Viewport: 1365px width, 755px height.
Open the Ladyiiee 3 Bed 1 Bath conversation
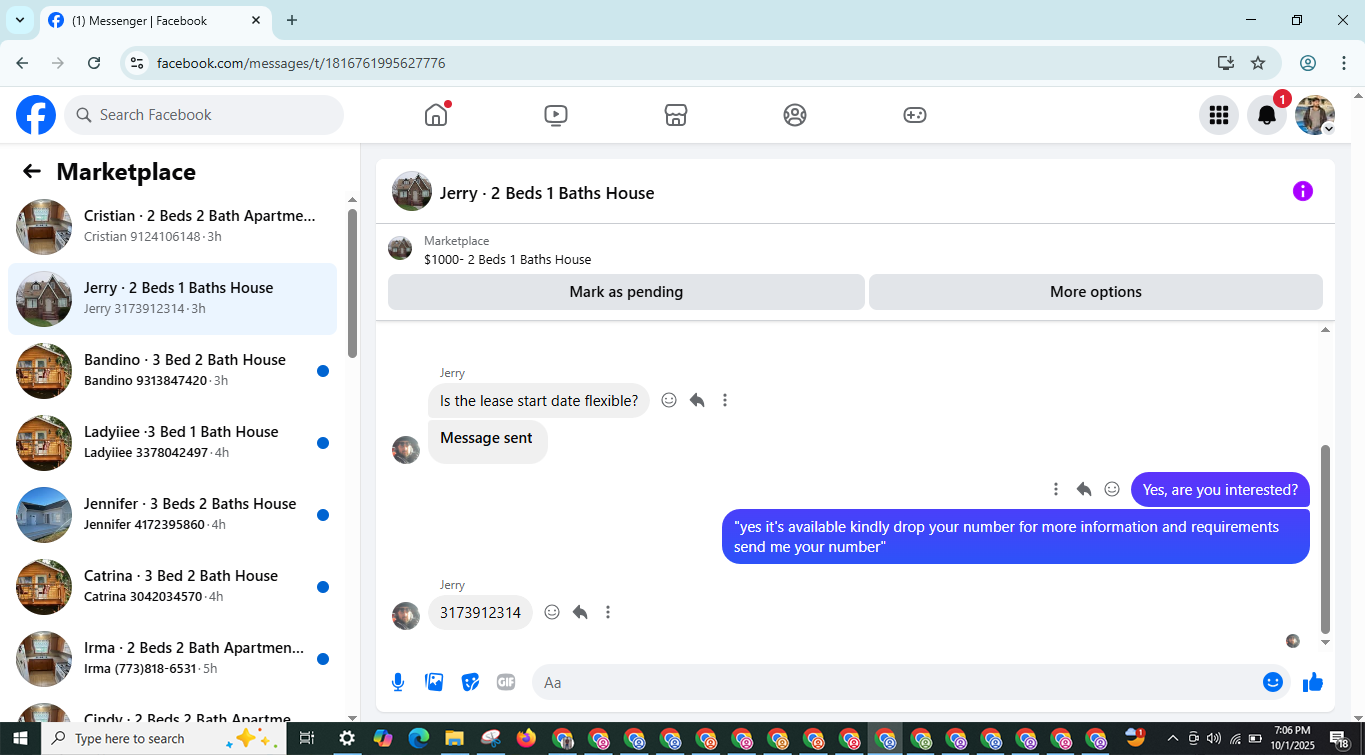click(172, 443)
